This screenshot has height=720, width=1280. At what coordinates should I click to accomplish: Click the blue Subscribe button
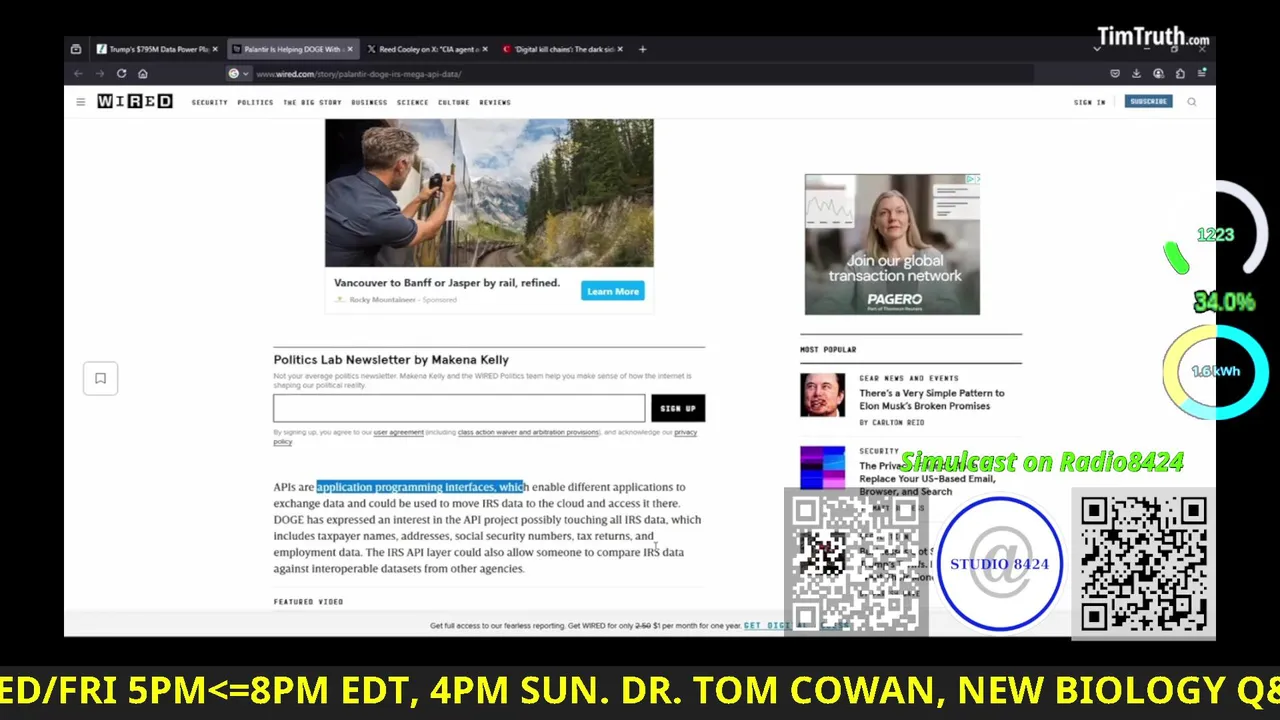pos(1148,102)
